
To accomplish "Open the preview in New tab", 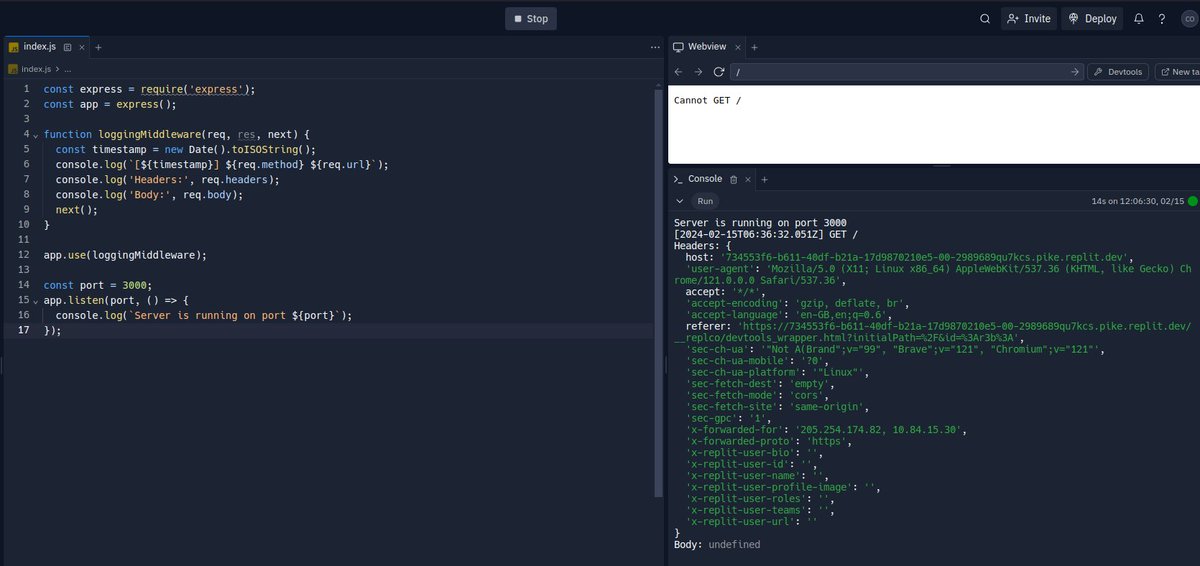I will (x=1178, y=72).
